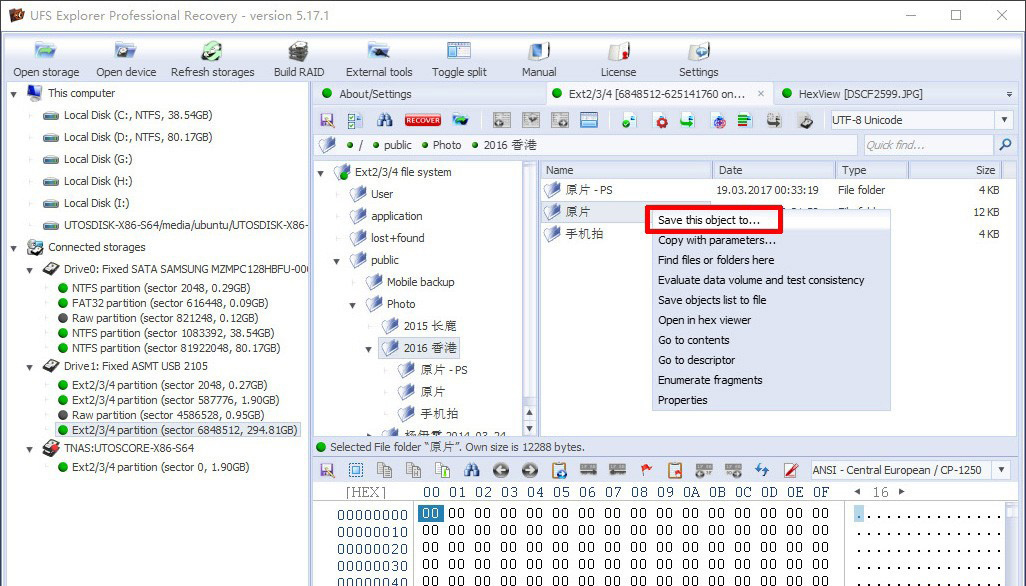Click the Toggle split icon
This screenshot has width=1026, height=586.
(x=459, y=52)
